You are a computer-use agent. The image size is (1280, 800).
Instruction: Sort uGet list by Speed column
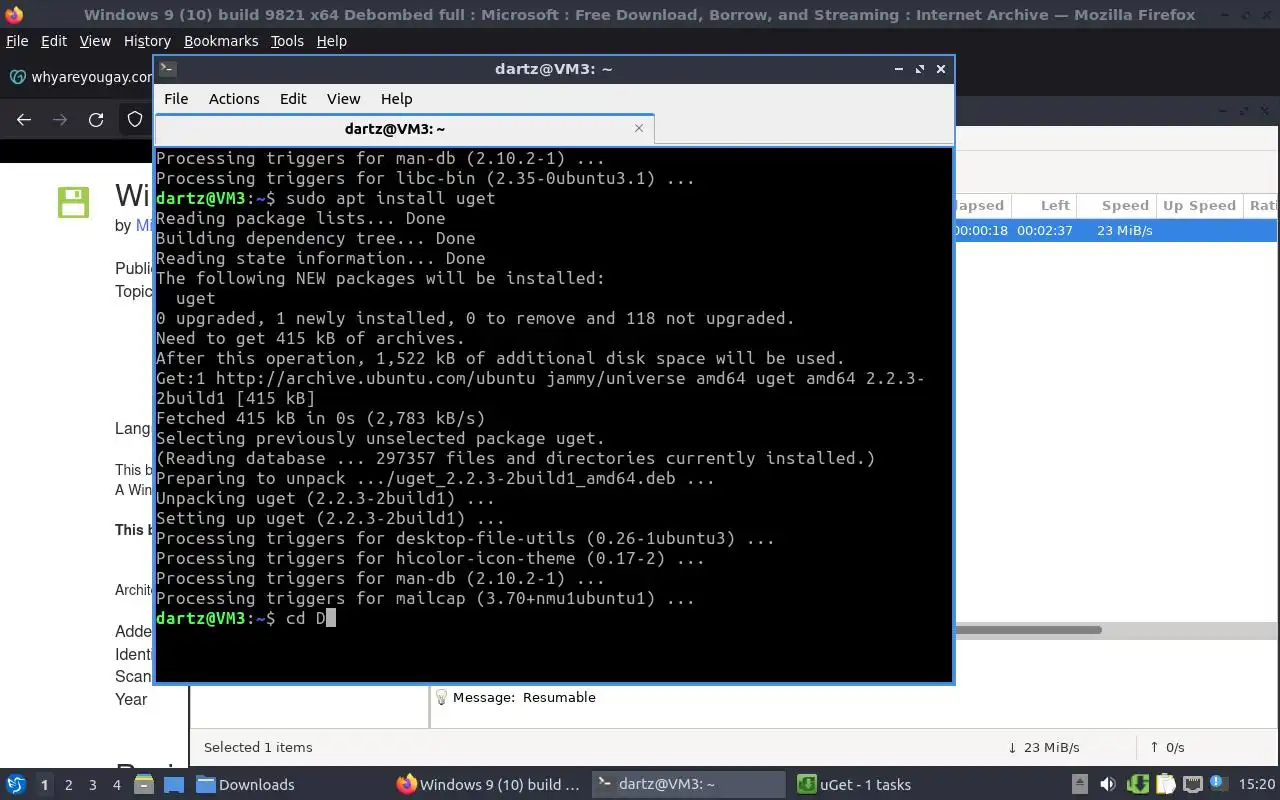[x=1118, y=205]
